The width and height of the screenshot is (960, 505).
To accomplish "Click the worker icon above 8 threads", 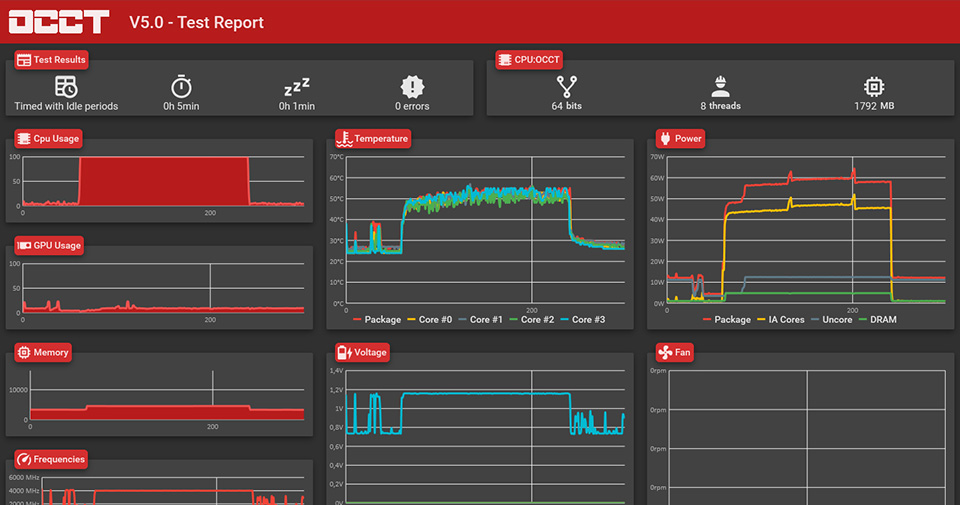I will 721,87.
